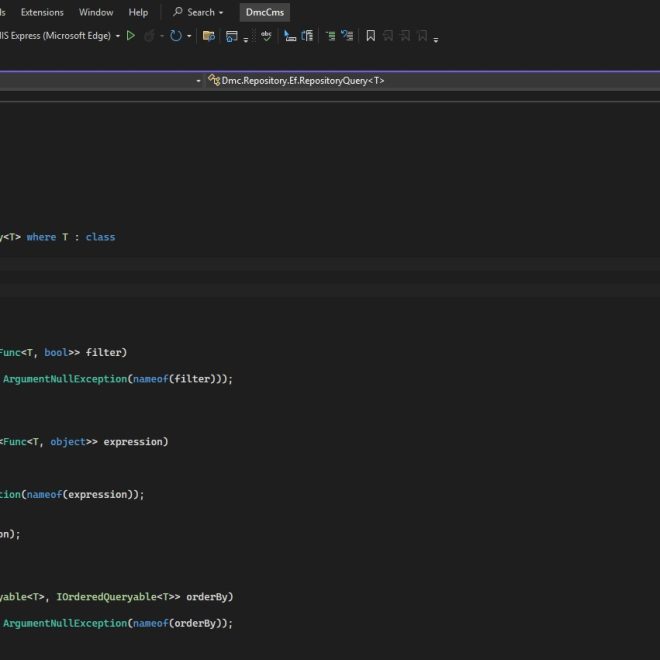
Task: Click the increase indent icon
Action: pos(330,36)
